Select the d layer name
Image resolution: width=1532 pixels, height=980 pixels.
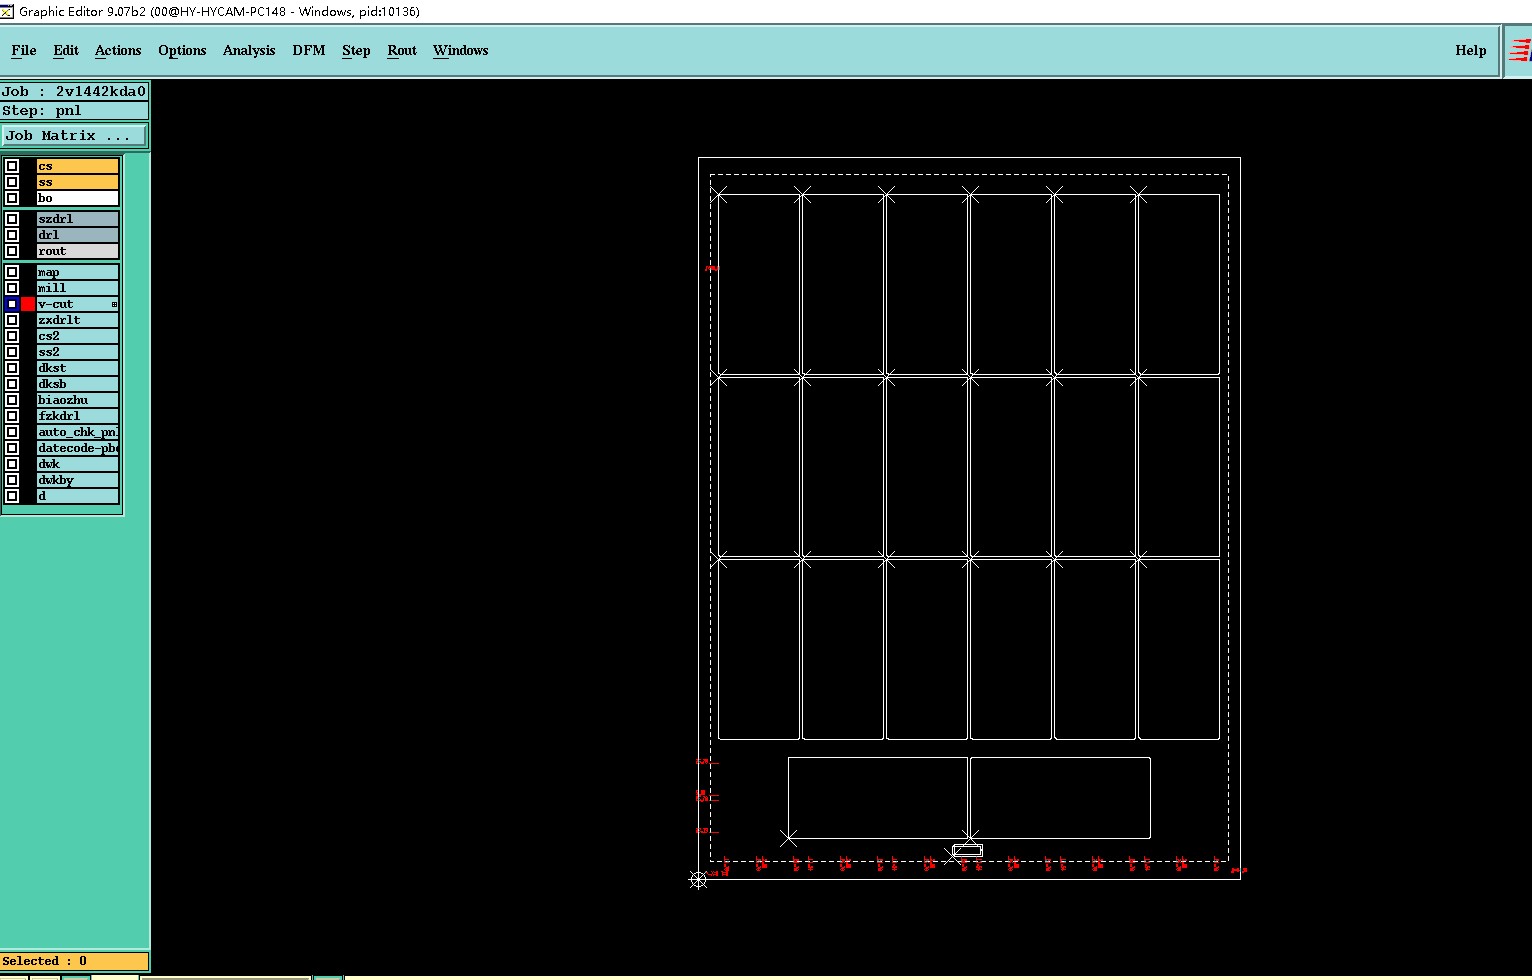(78, 496)
